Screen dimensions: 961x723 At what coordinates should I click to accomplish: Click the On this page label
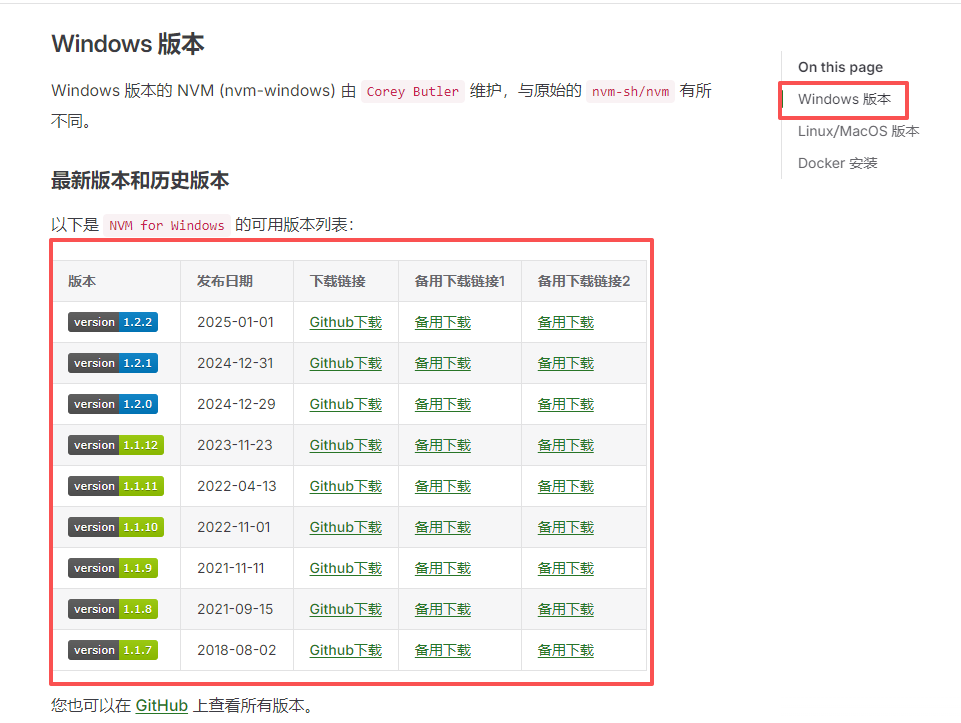tap(840, 67)
